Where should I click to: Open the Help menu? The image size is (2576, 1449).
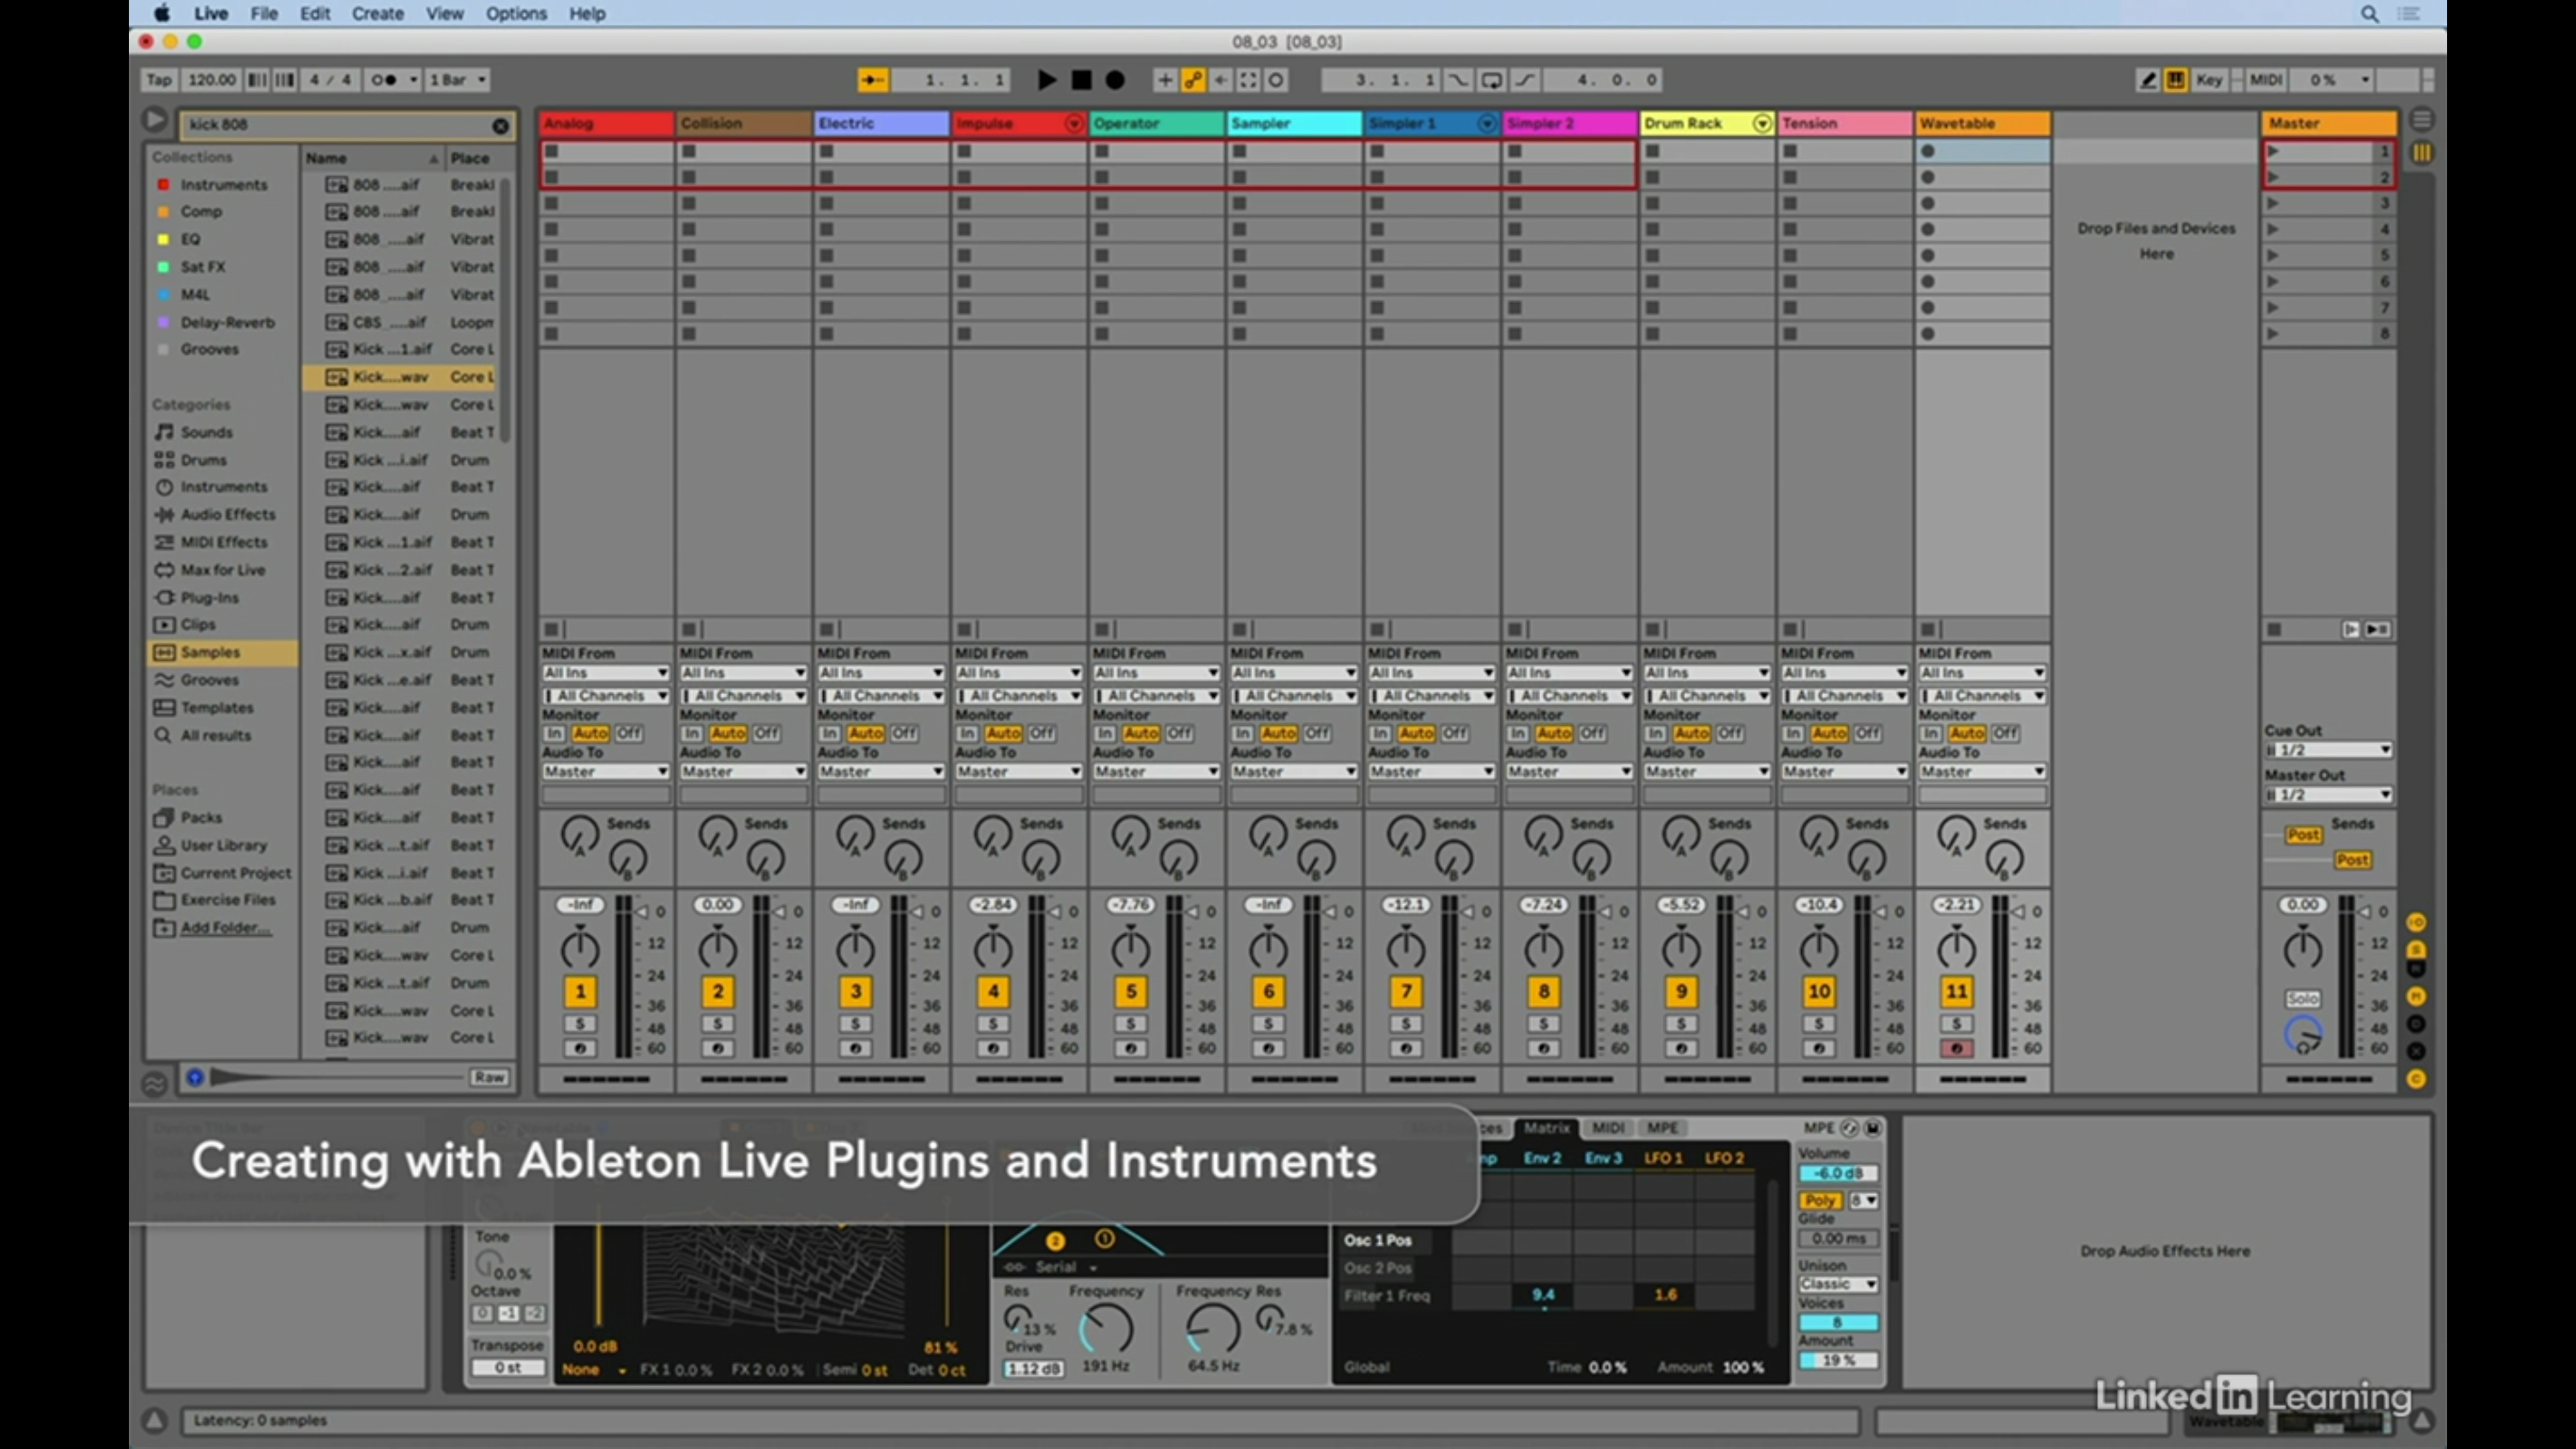[587, 14]
